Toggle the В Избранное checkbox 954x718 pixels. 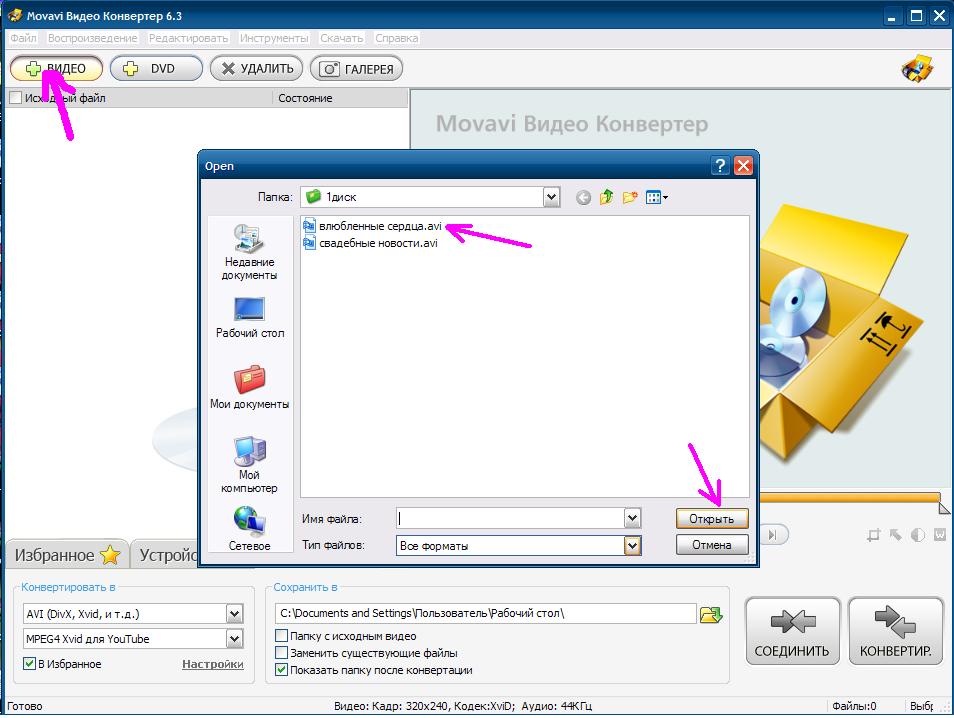pos(29,664)
